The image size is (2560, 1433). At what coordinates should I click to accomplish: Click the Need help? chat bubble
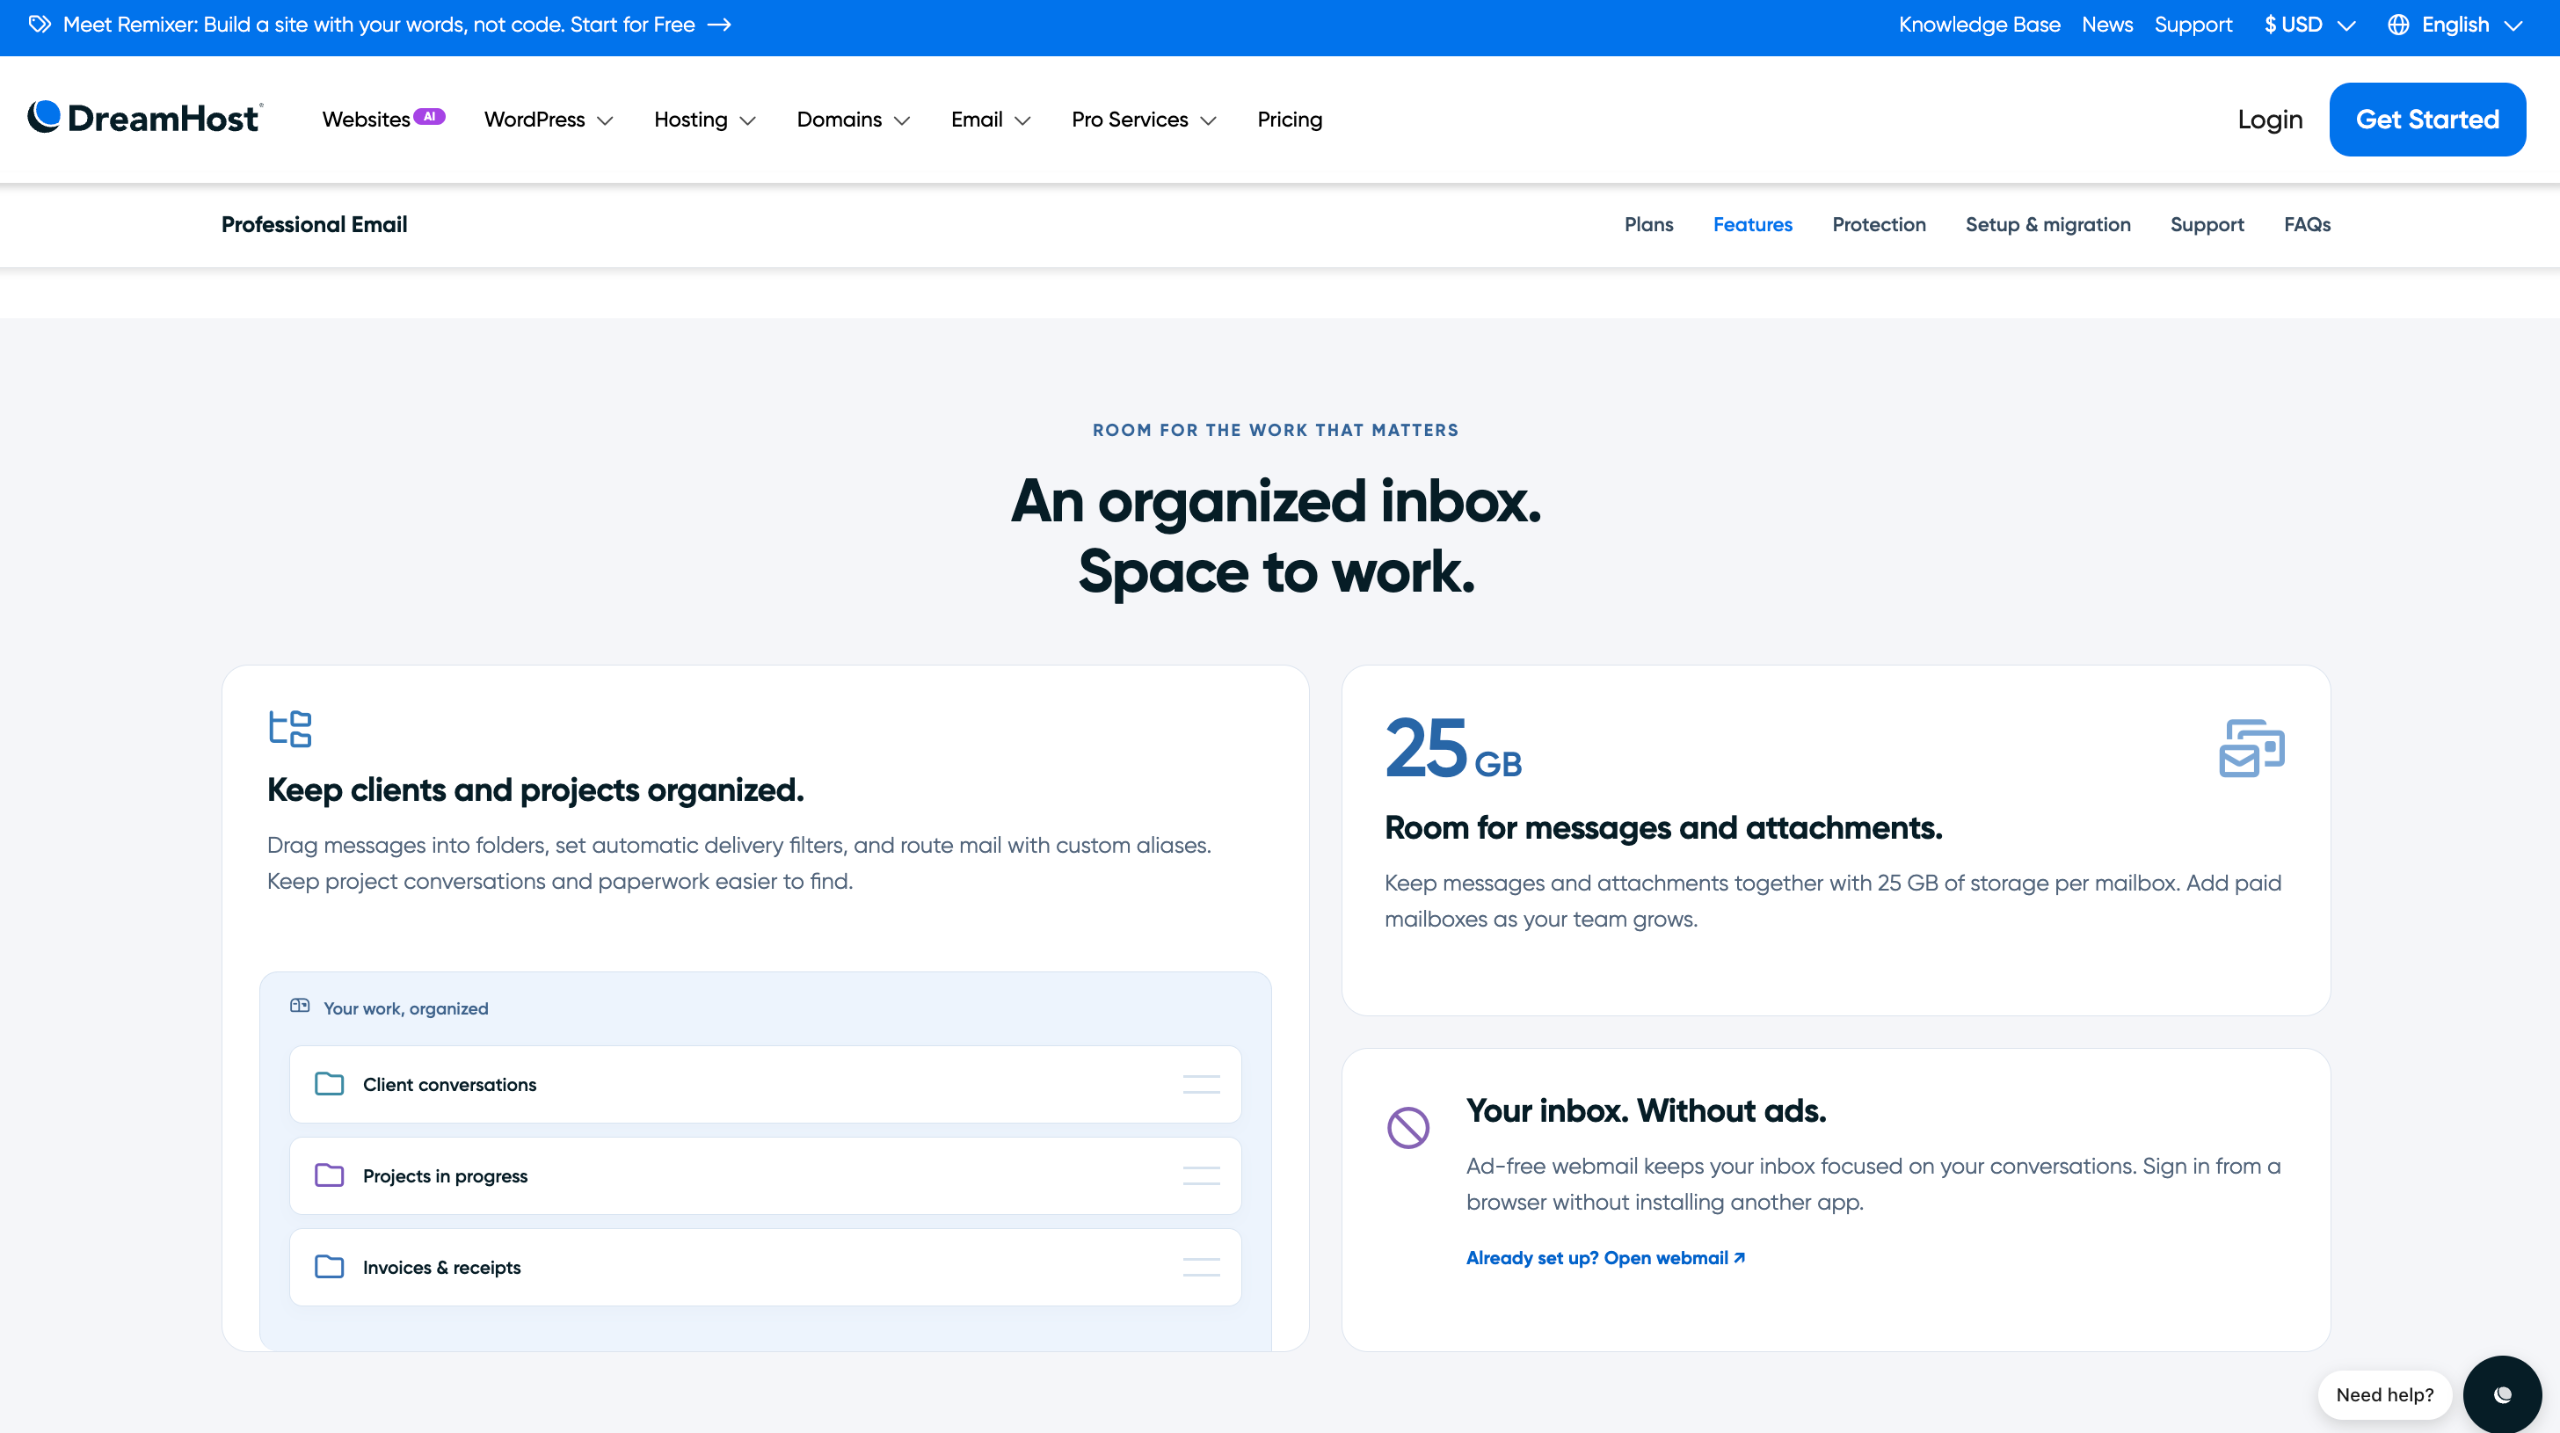pos(2384,1394)
